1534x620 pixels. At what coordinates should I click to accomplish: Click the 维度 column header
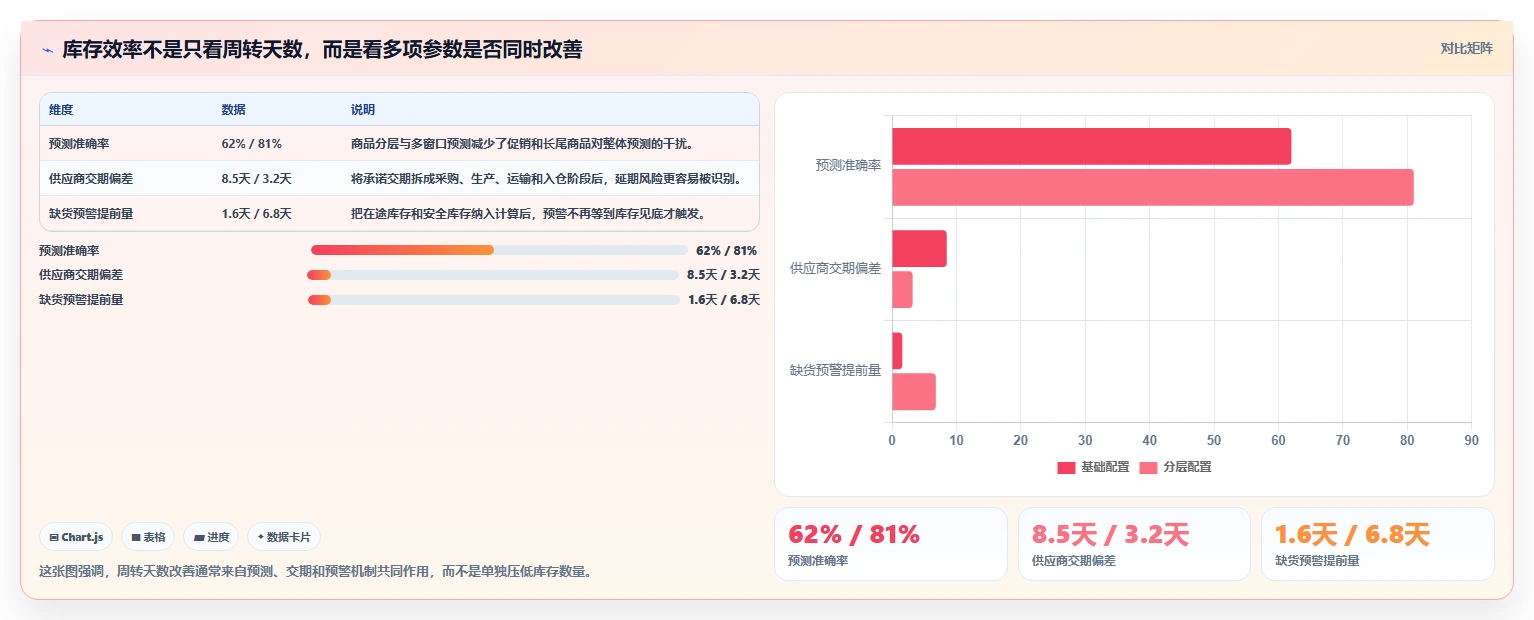click(61, 110)
